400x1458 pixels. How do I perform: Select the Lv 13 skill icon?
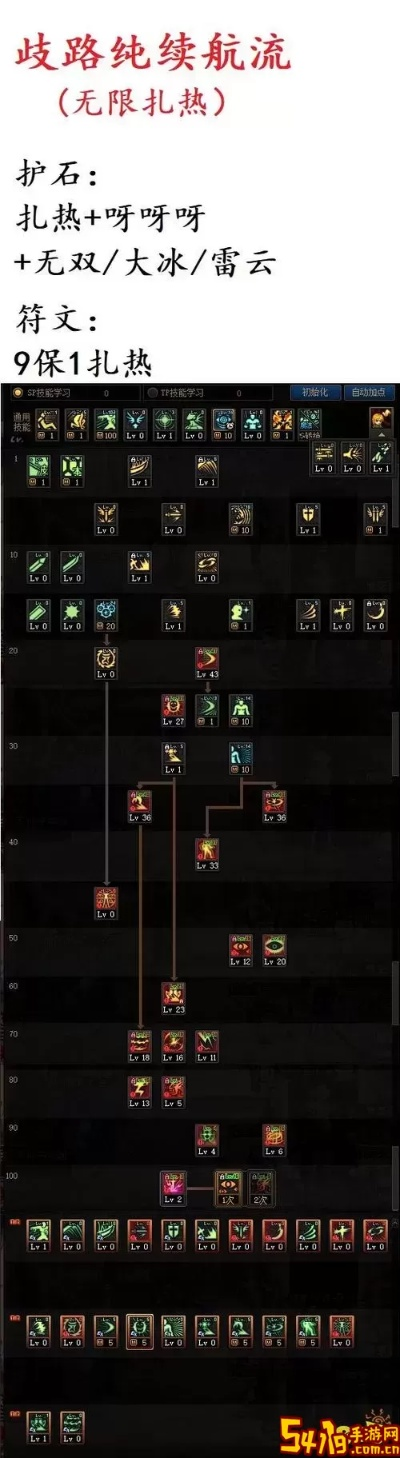[x=139, y=1093]
